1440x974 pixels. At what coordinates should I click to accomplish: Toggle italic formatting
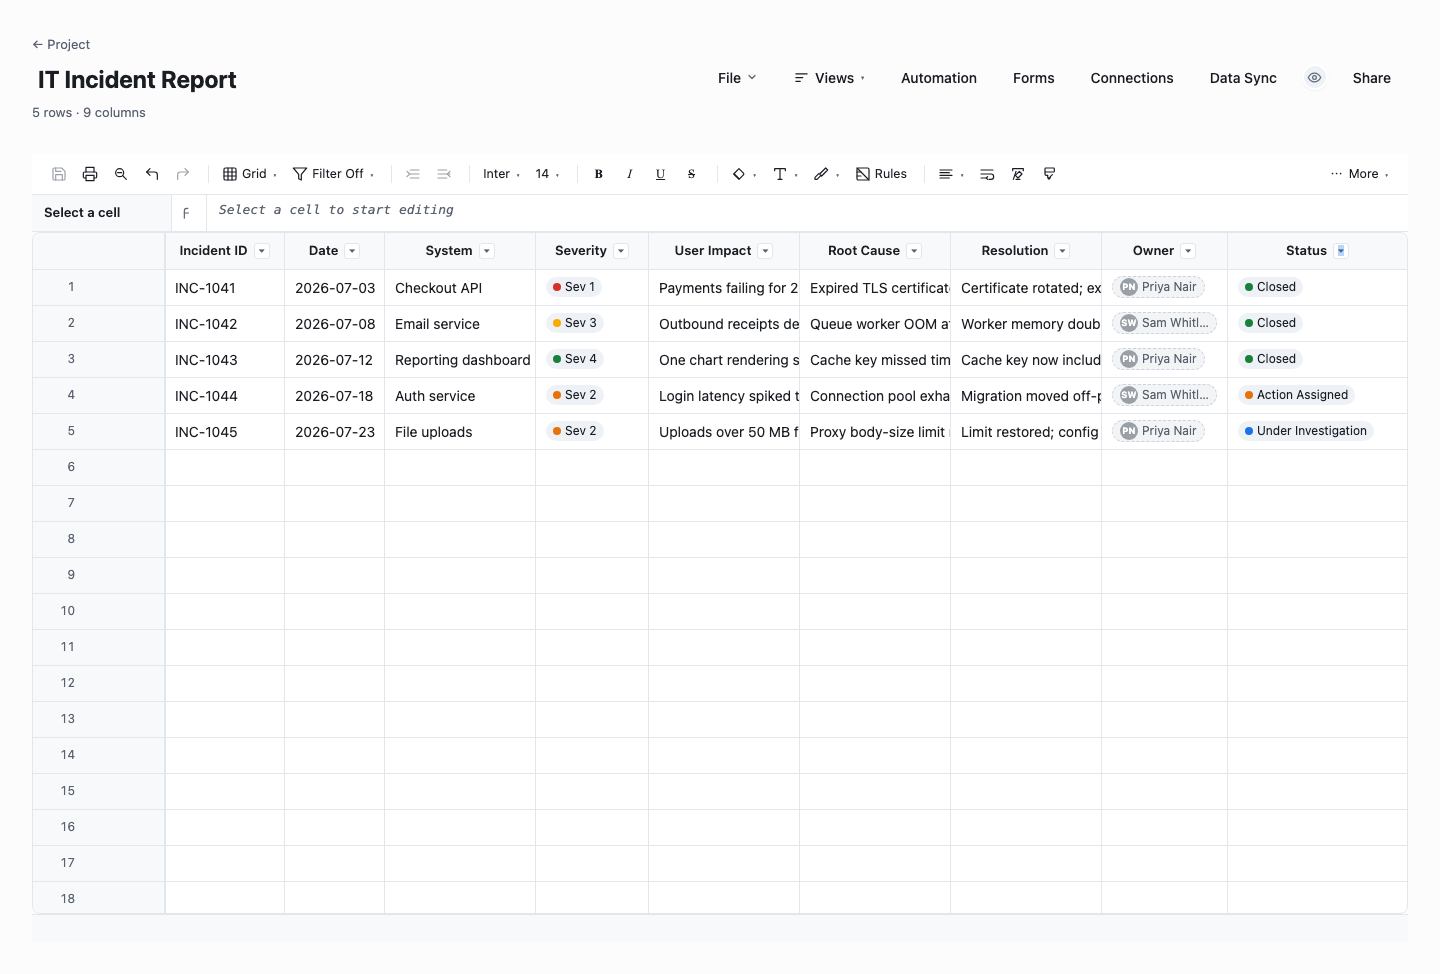(x=630, y=174)
